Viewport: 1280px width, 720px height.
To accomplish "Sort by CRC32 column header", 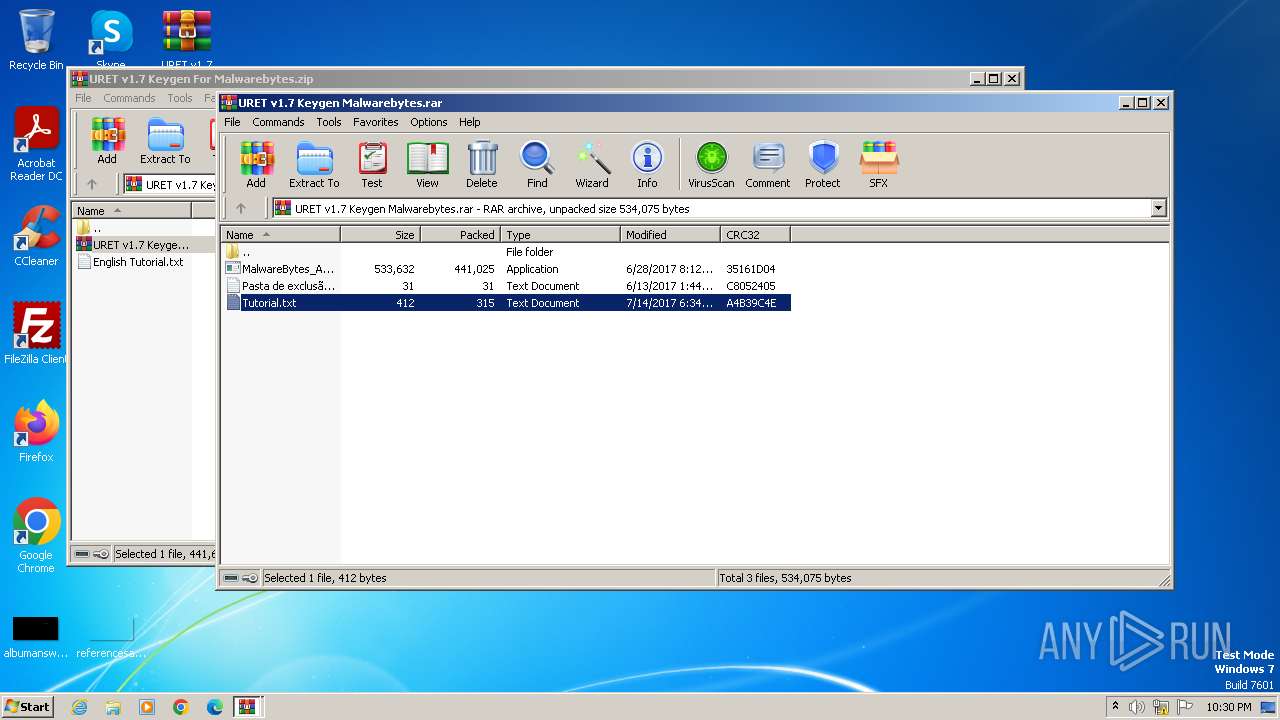I will (755, 235).
